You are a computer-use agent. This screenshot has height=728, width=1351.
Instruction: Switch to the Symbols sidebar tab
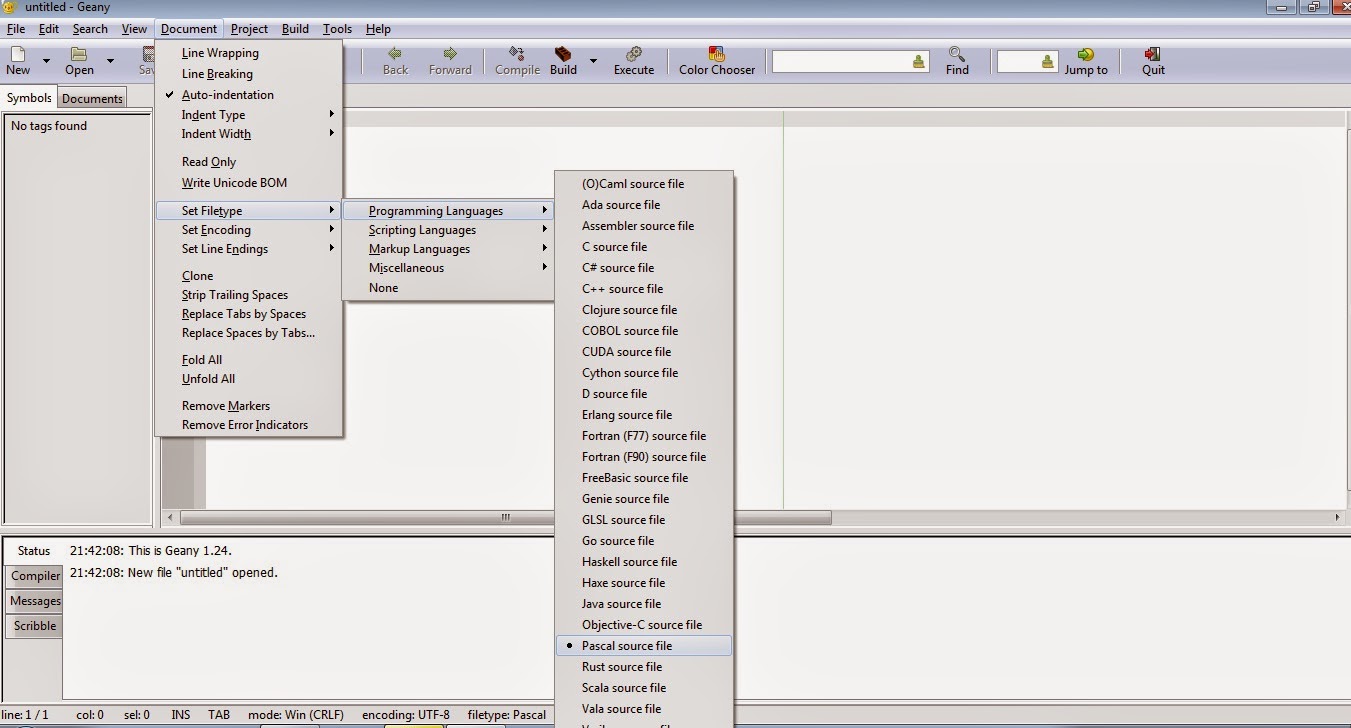(29, 98)
